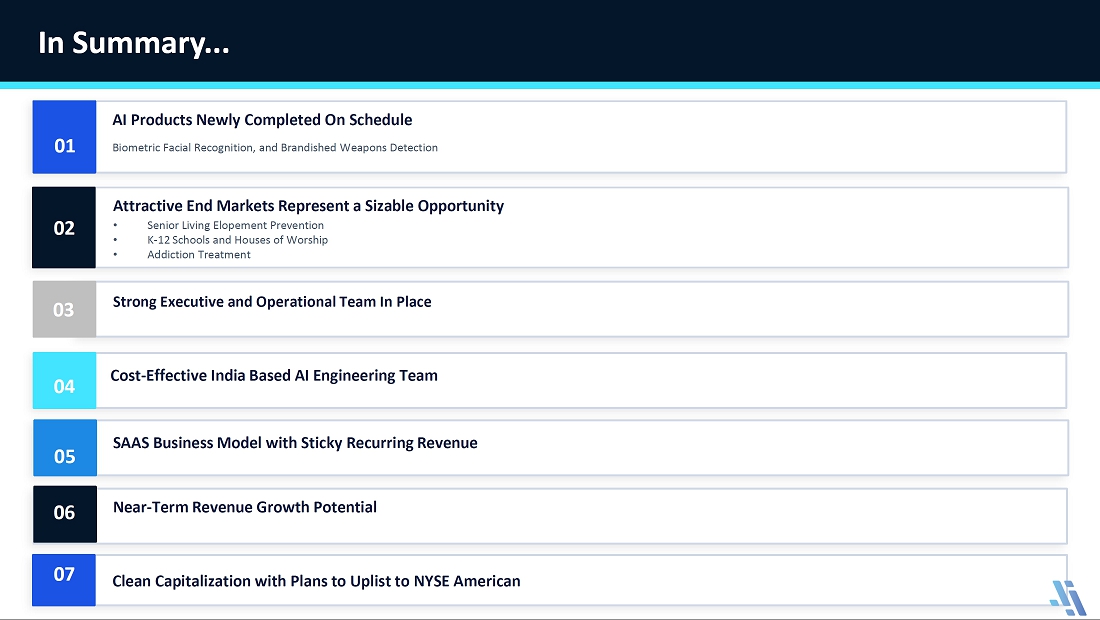Select the dark navy 06 number box

pyautogui.click(x=65, y=514)
